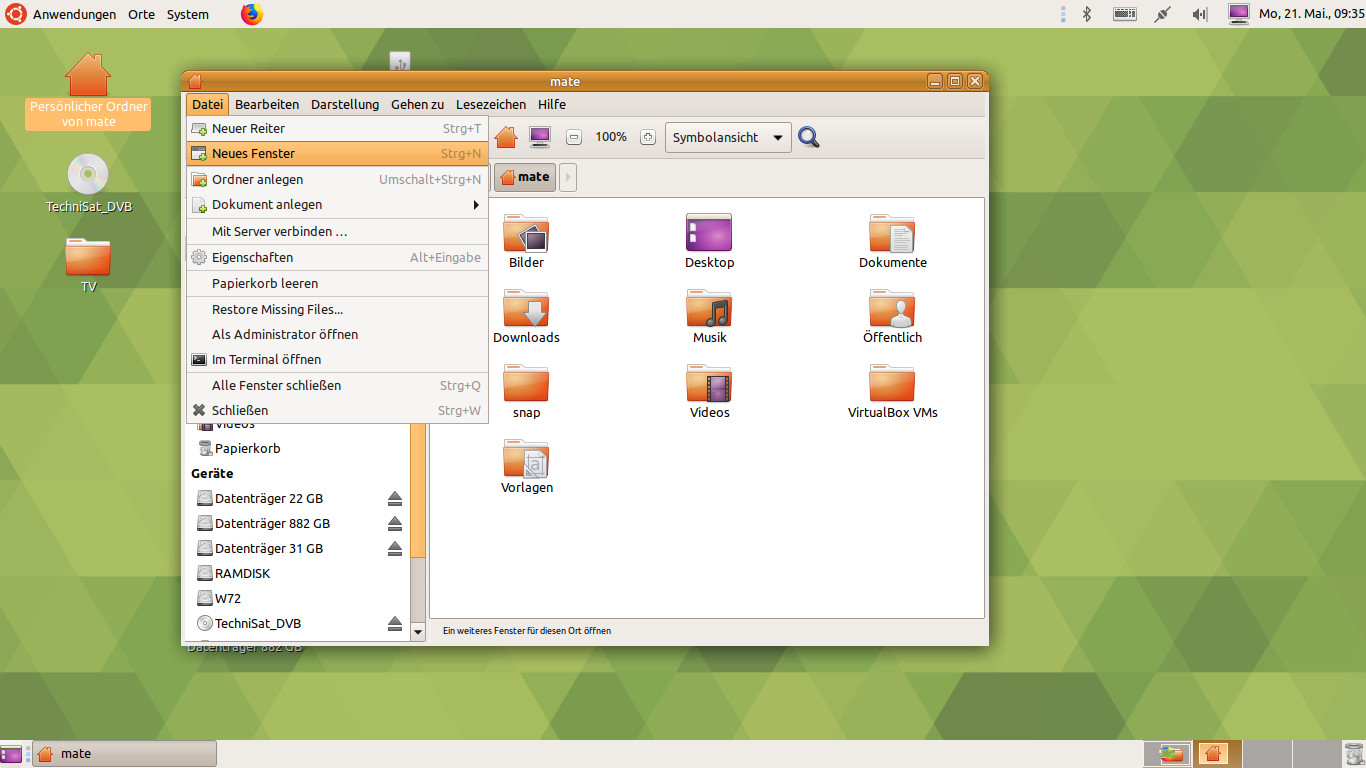Open the Gehen zu menu
The width and height of the screenshot is (1366, 768).
click(x=417, y=104)
